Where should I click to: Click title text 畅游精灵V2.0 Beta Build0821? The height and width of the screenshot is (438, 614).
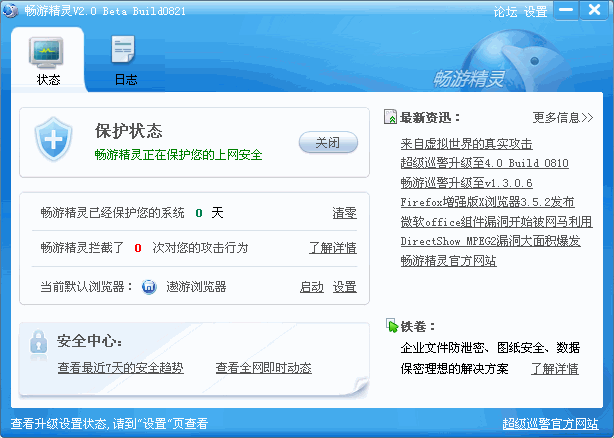click(x=105, y=11)
